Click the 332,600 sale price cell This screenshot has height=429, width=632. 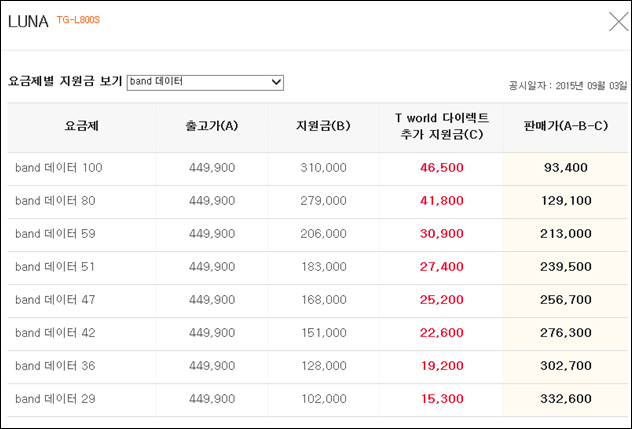point(565,399)
